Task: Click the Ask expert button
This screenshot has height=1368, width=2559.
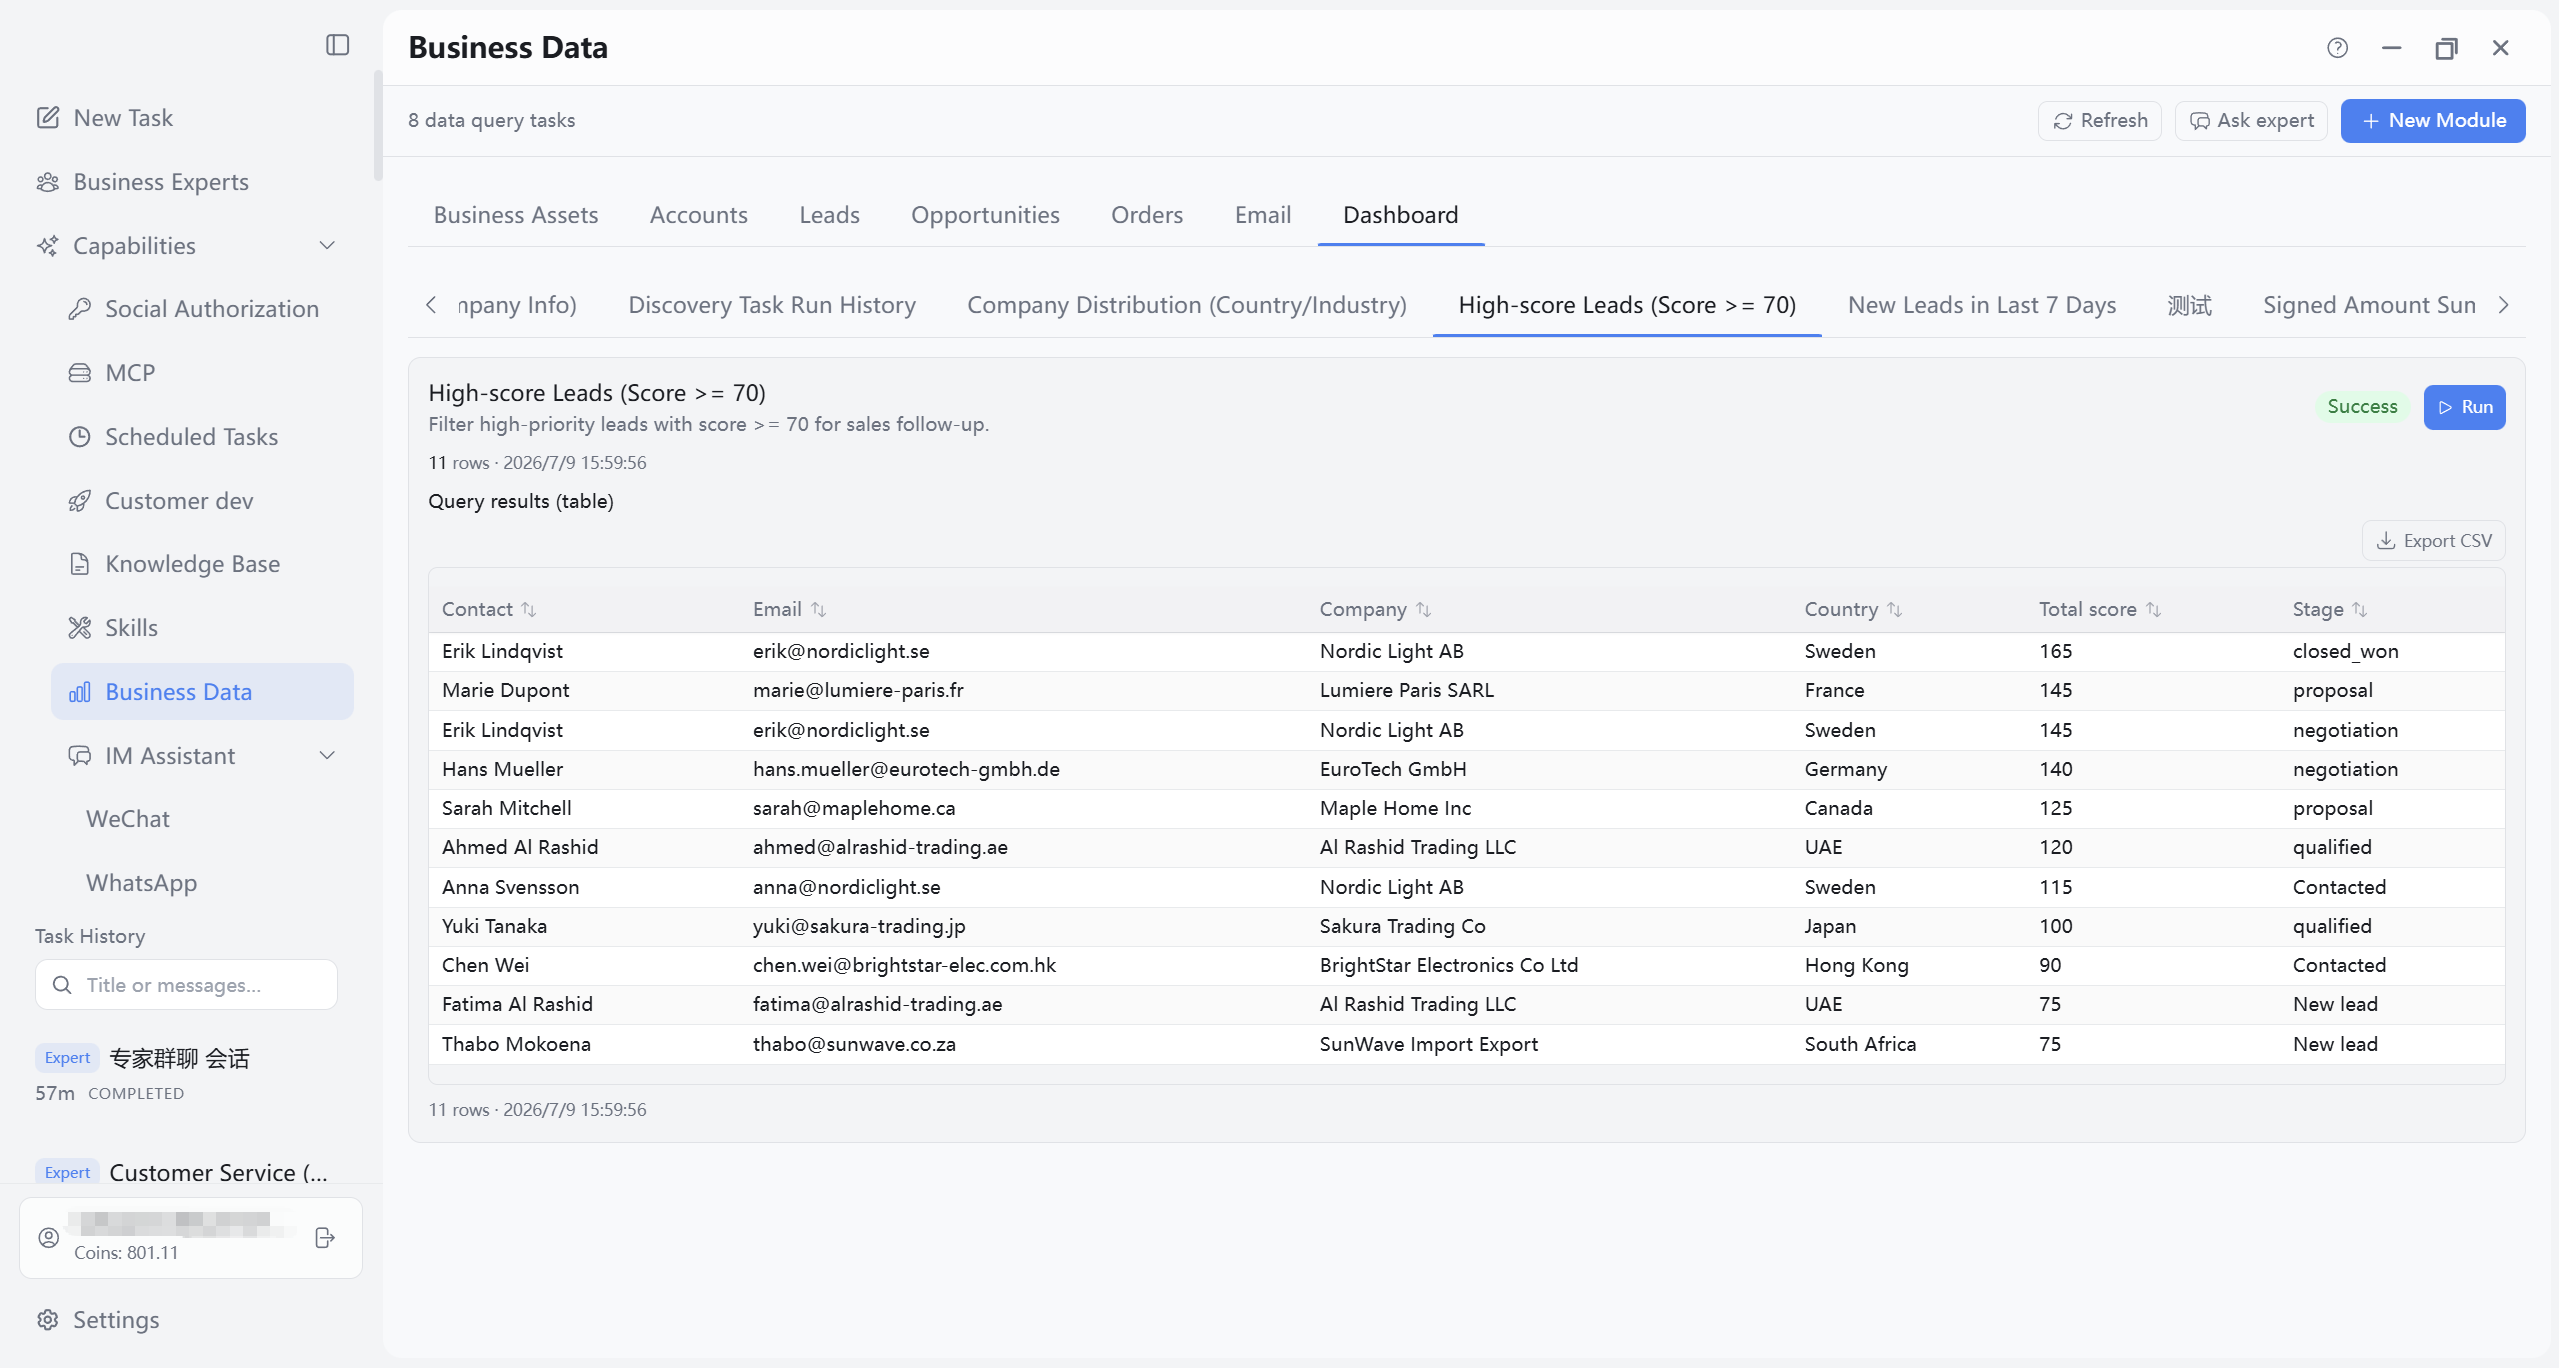Action: (x=2252, y=121)
